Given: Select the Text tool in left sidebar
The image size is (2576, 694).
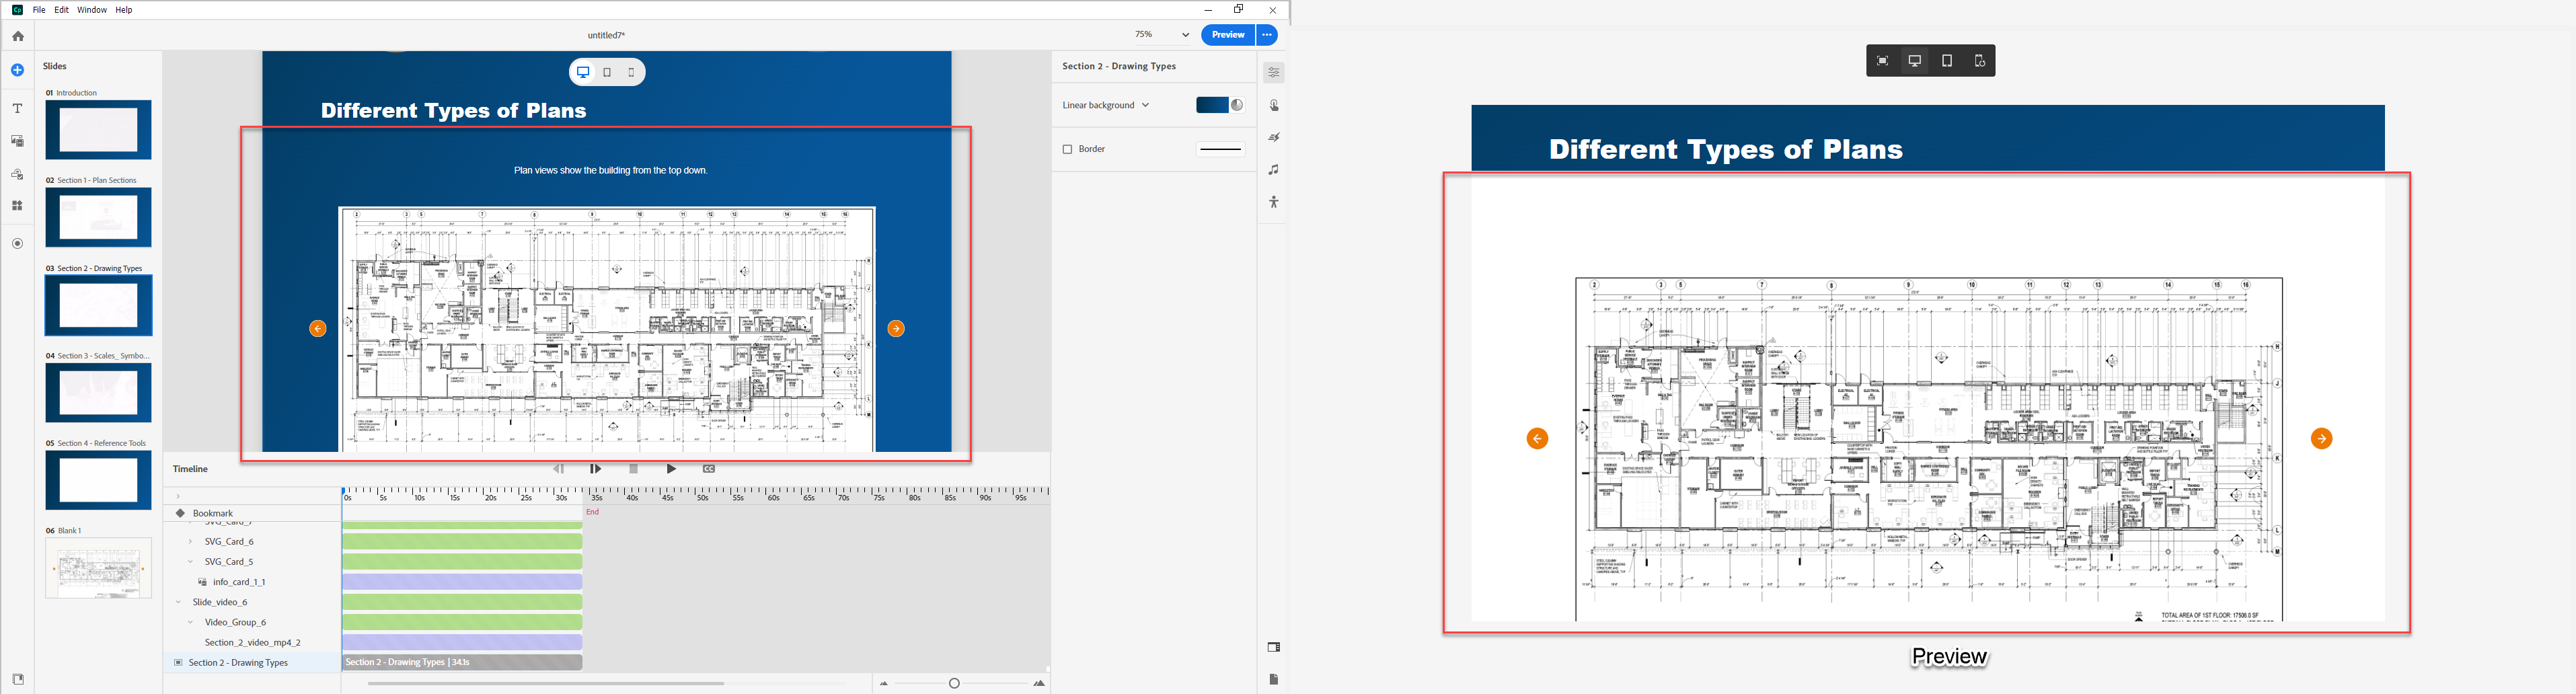Looking at the screenshot, I should click(18, 108).
